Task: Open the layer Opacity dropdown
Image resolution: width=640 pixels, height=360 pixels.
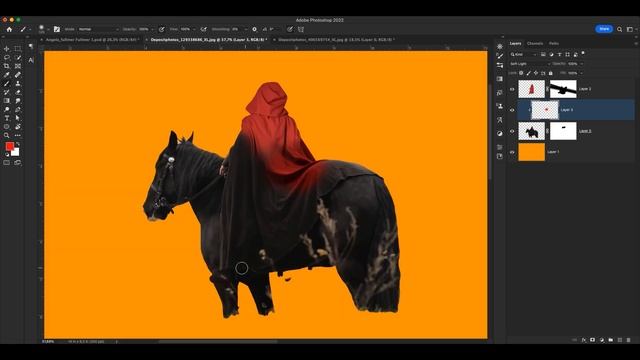Action: tap(581, 64)
